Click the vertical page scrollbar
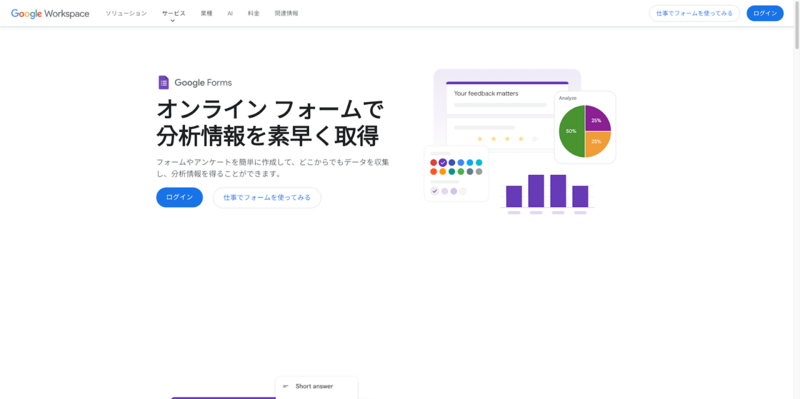 (796, 26)
